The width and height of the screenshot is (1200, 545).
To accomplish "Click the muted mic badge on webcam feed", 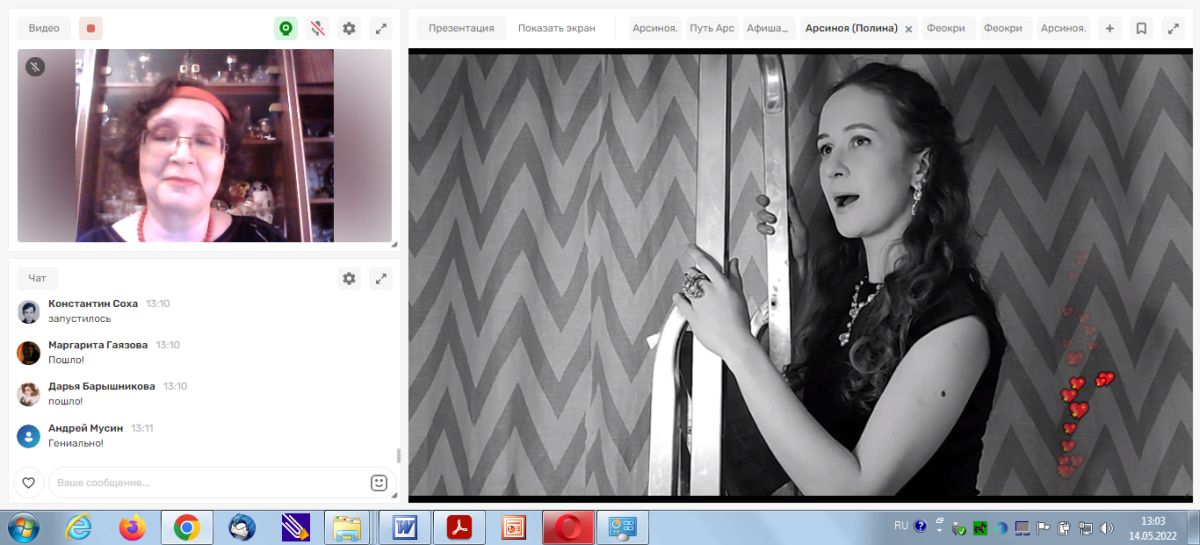I will [35, 67].
